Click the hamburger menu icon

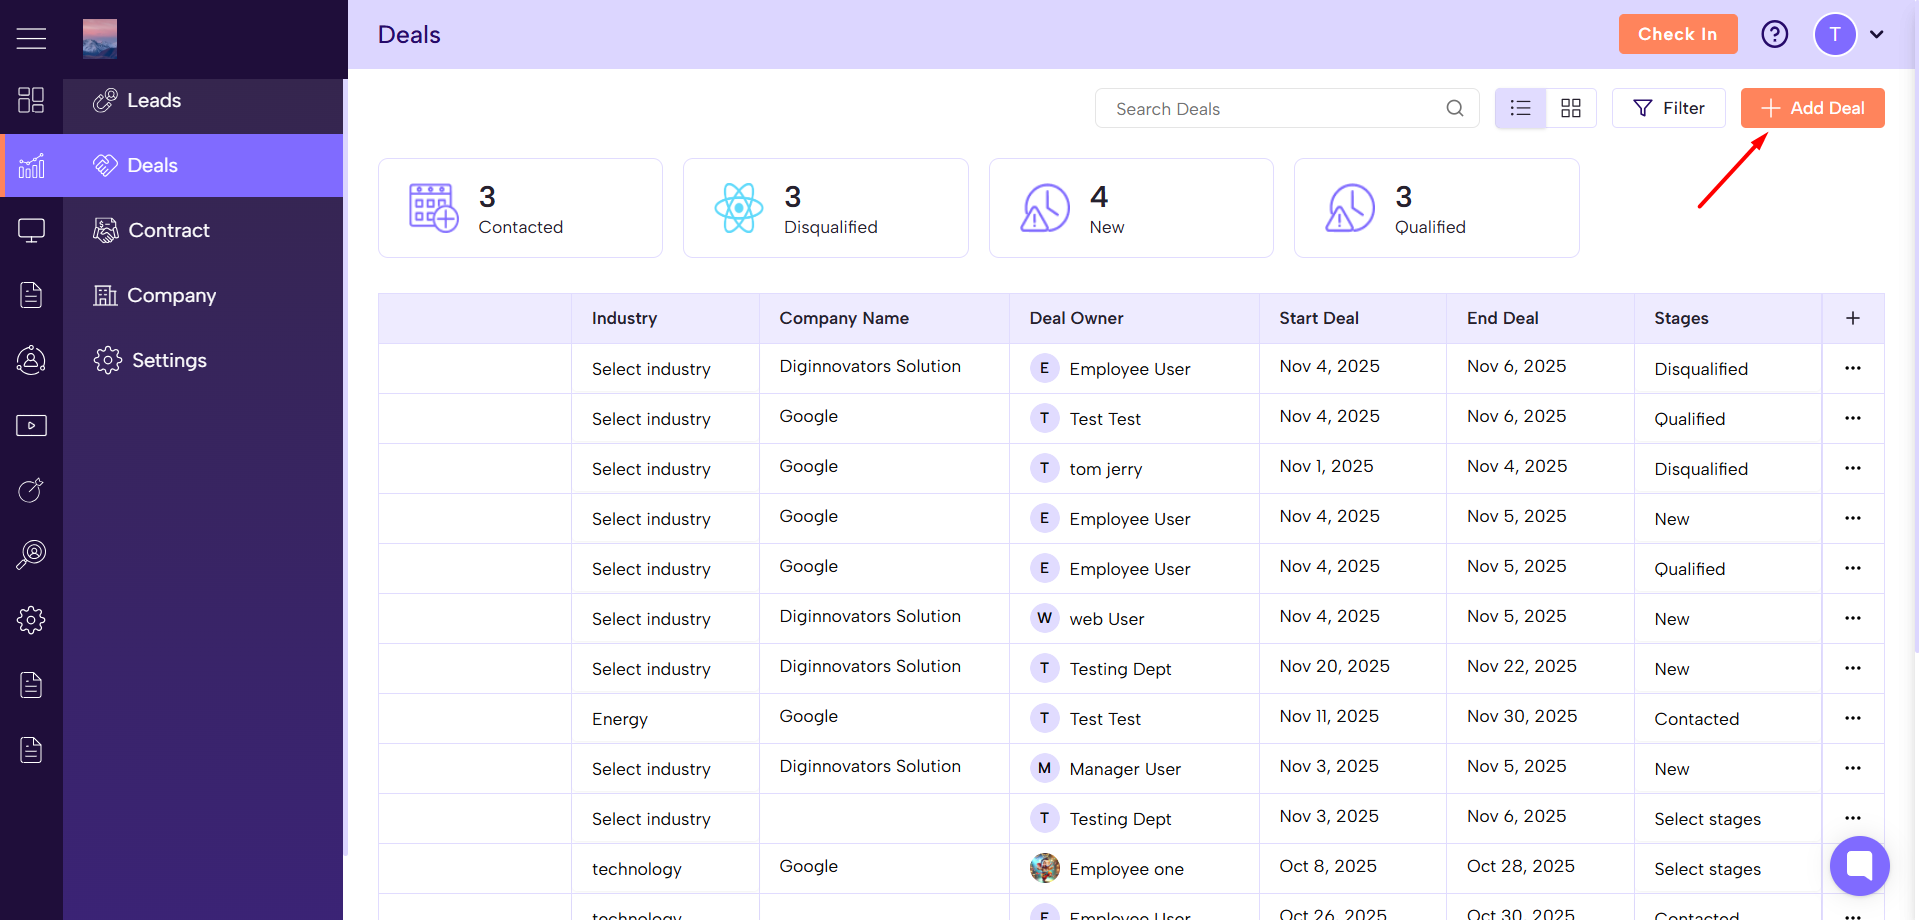pyautogui.click(x=31, y=38)
